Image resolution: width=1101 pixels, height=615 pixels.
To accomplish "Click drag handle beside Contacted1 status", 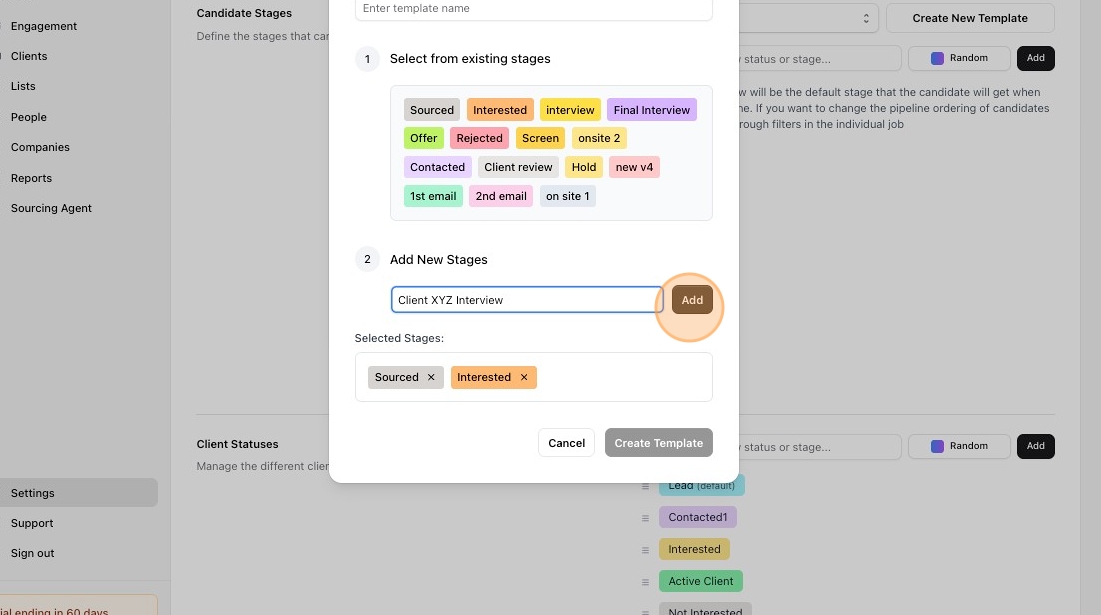I will [x=645, y=518].
